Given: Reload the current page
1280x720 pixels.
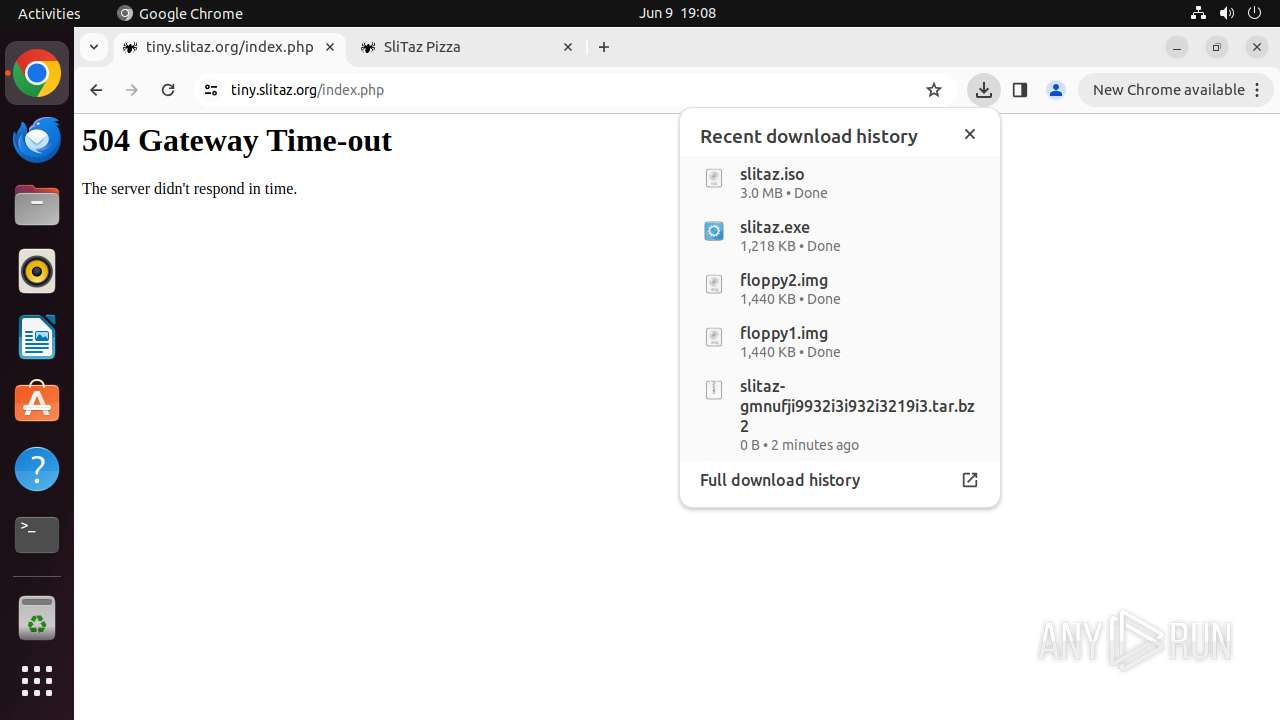Looking at the screenshot, I should coord(168,90).
